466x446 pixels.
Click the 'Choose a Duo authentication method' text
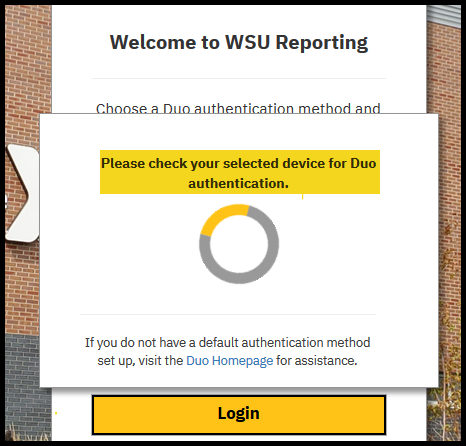238,108
